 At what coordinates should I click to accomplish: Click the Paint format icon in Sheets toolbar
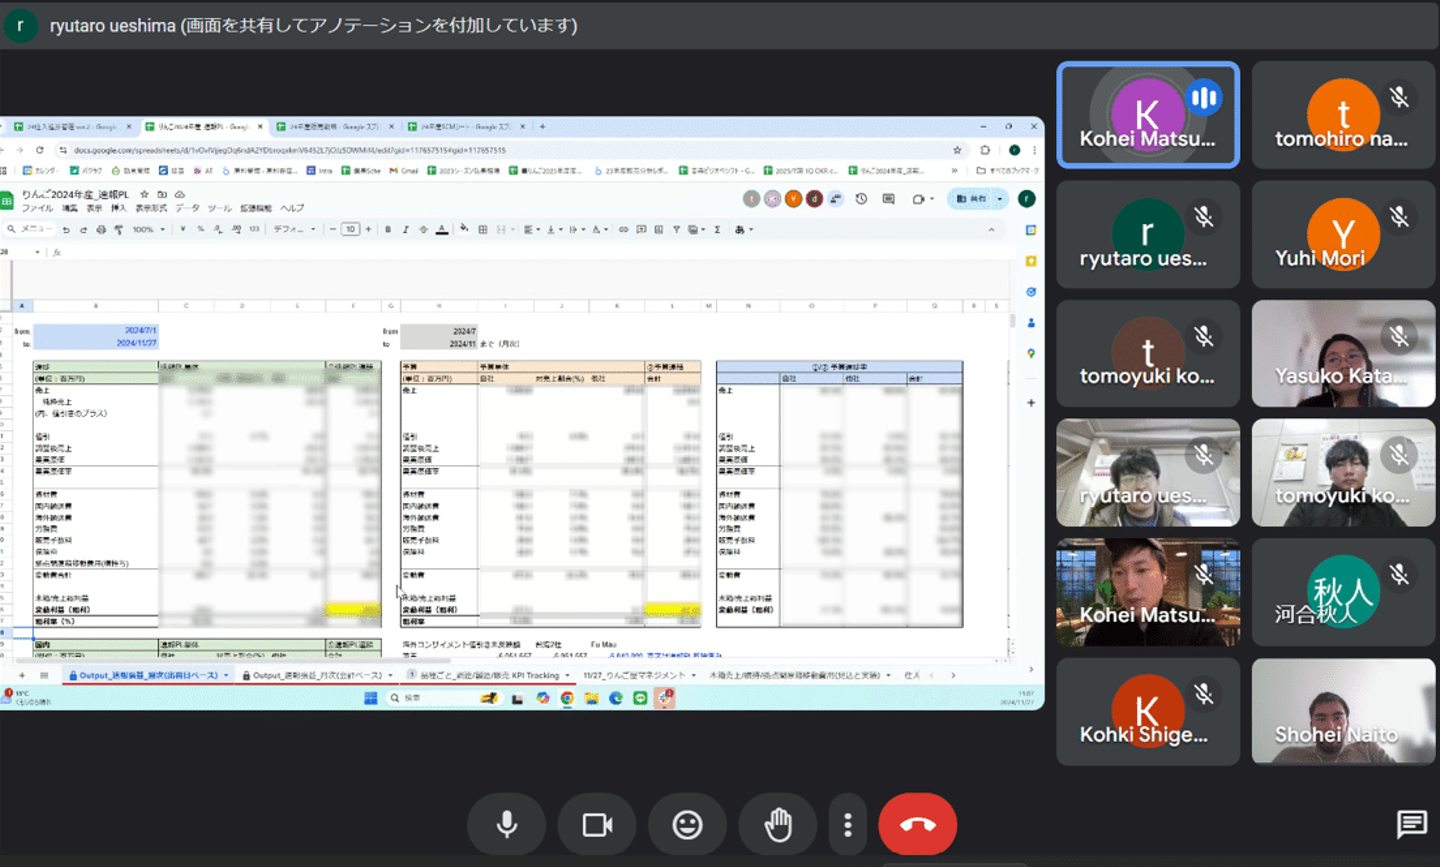pos(118,230)
